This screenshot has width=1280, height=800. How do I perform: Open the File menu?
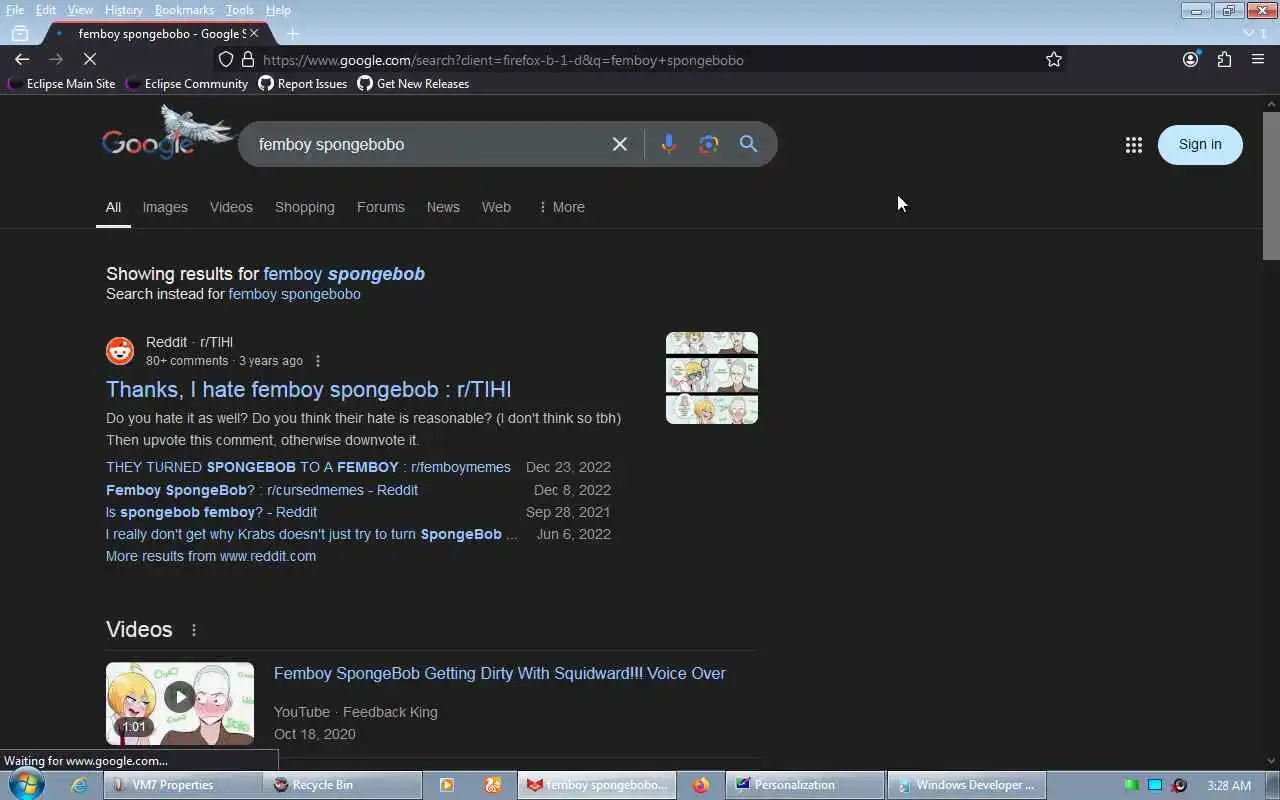[x=15, y=10]
